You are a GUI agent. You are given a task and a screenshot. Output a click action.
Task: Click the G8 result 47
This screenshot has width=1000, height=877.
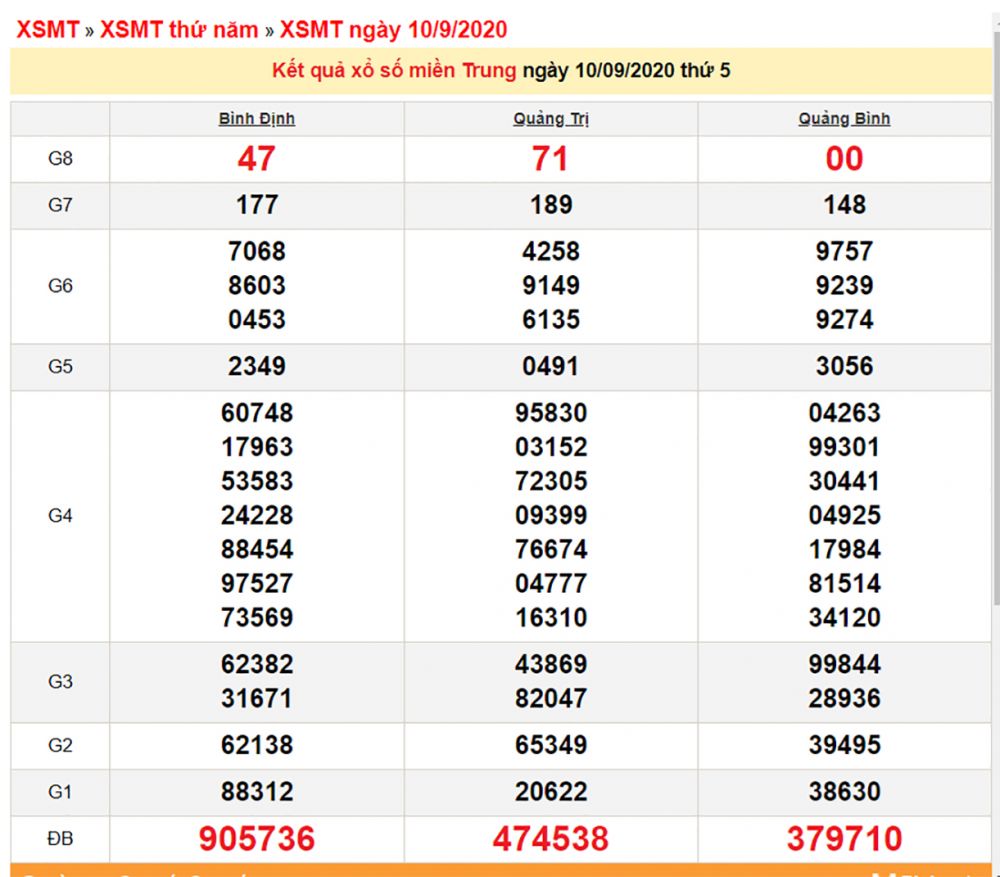257,159
